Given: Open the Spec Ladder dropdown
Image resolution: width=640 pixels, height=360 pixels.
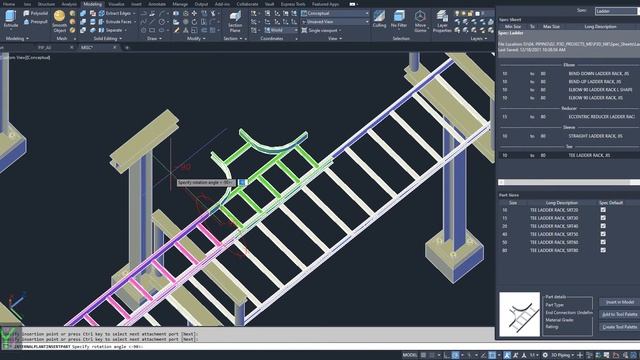Looking at the screenshot, I should pos(617,11).
